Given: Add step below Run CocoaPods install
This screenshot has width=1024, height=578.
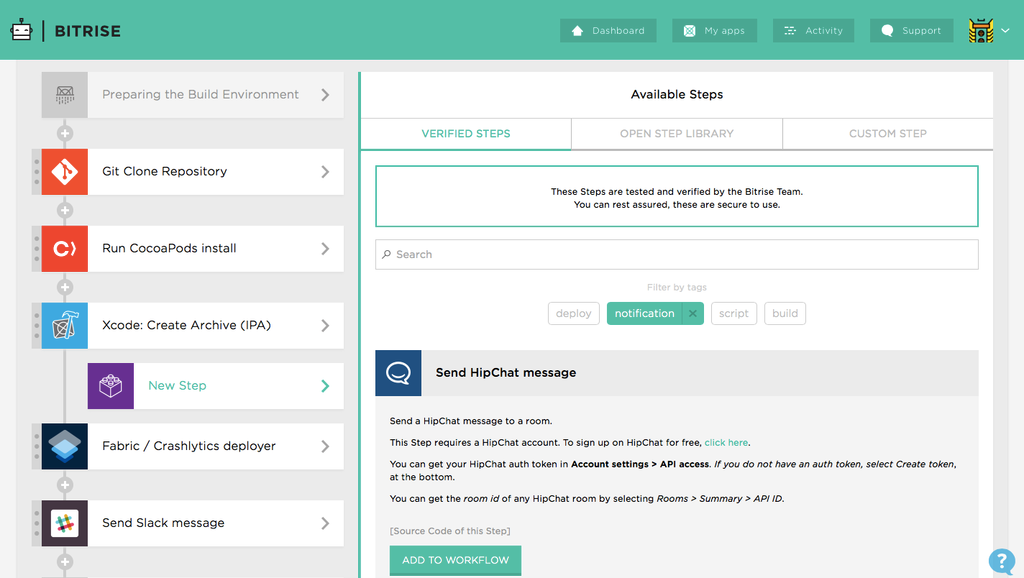Looking at the screenshot, I should coord(65,287).
